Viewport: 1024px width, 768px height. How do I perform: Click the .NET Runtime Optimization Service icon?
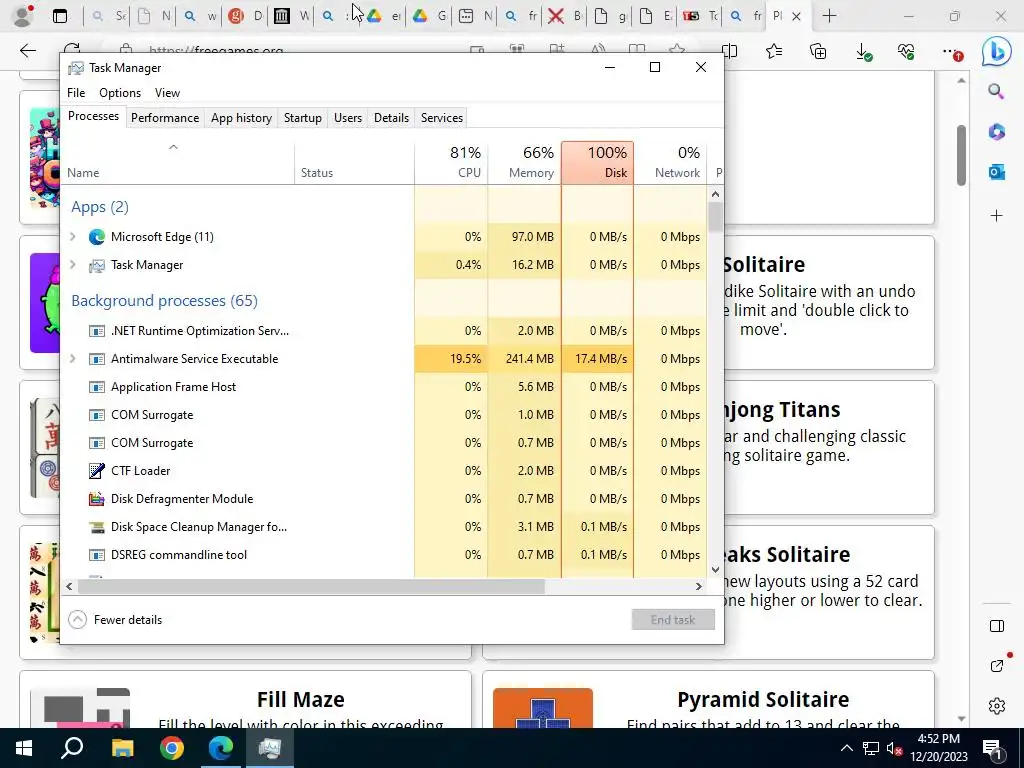point(97,331)
